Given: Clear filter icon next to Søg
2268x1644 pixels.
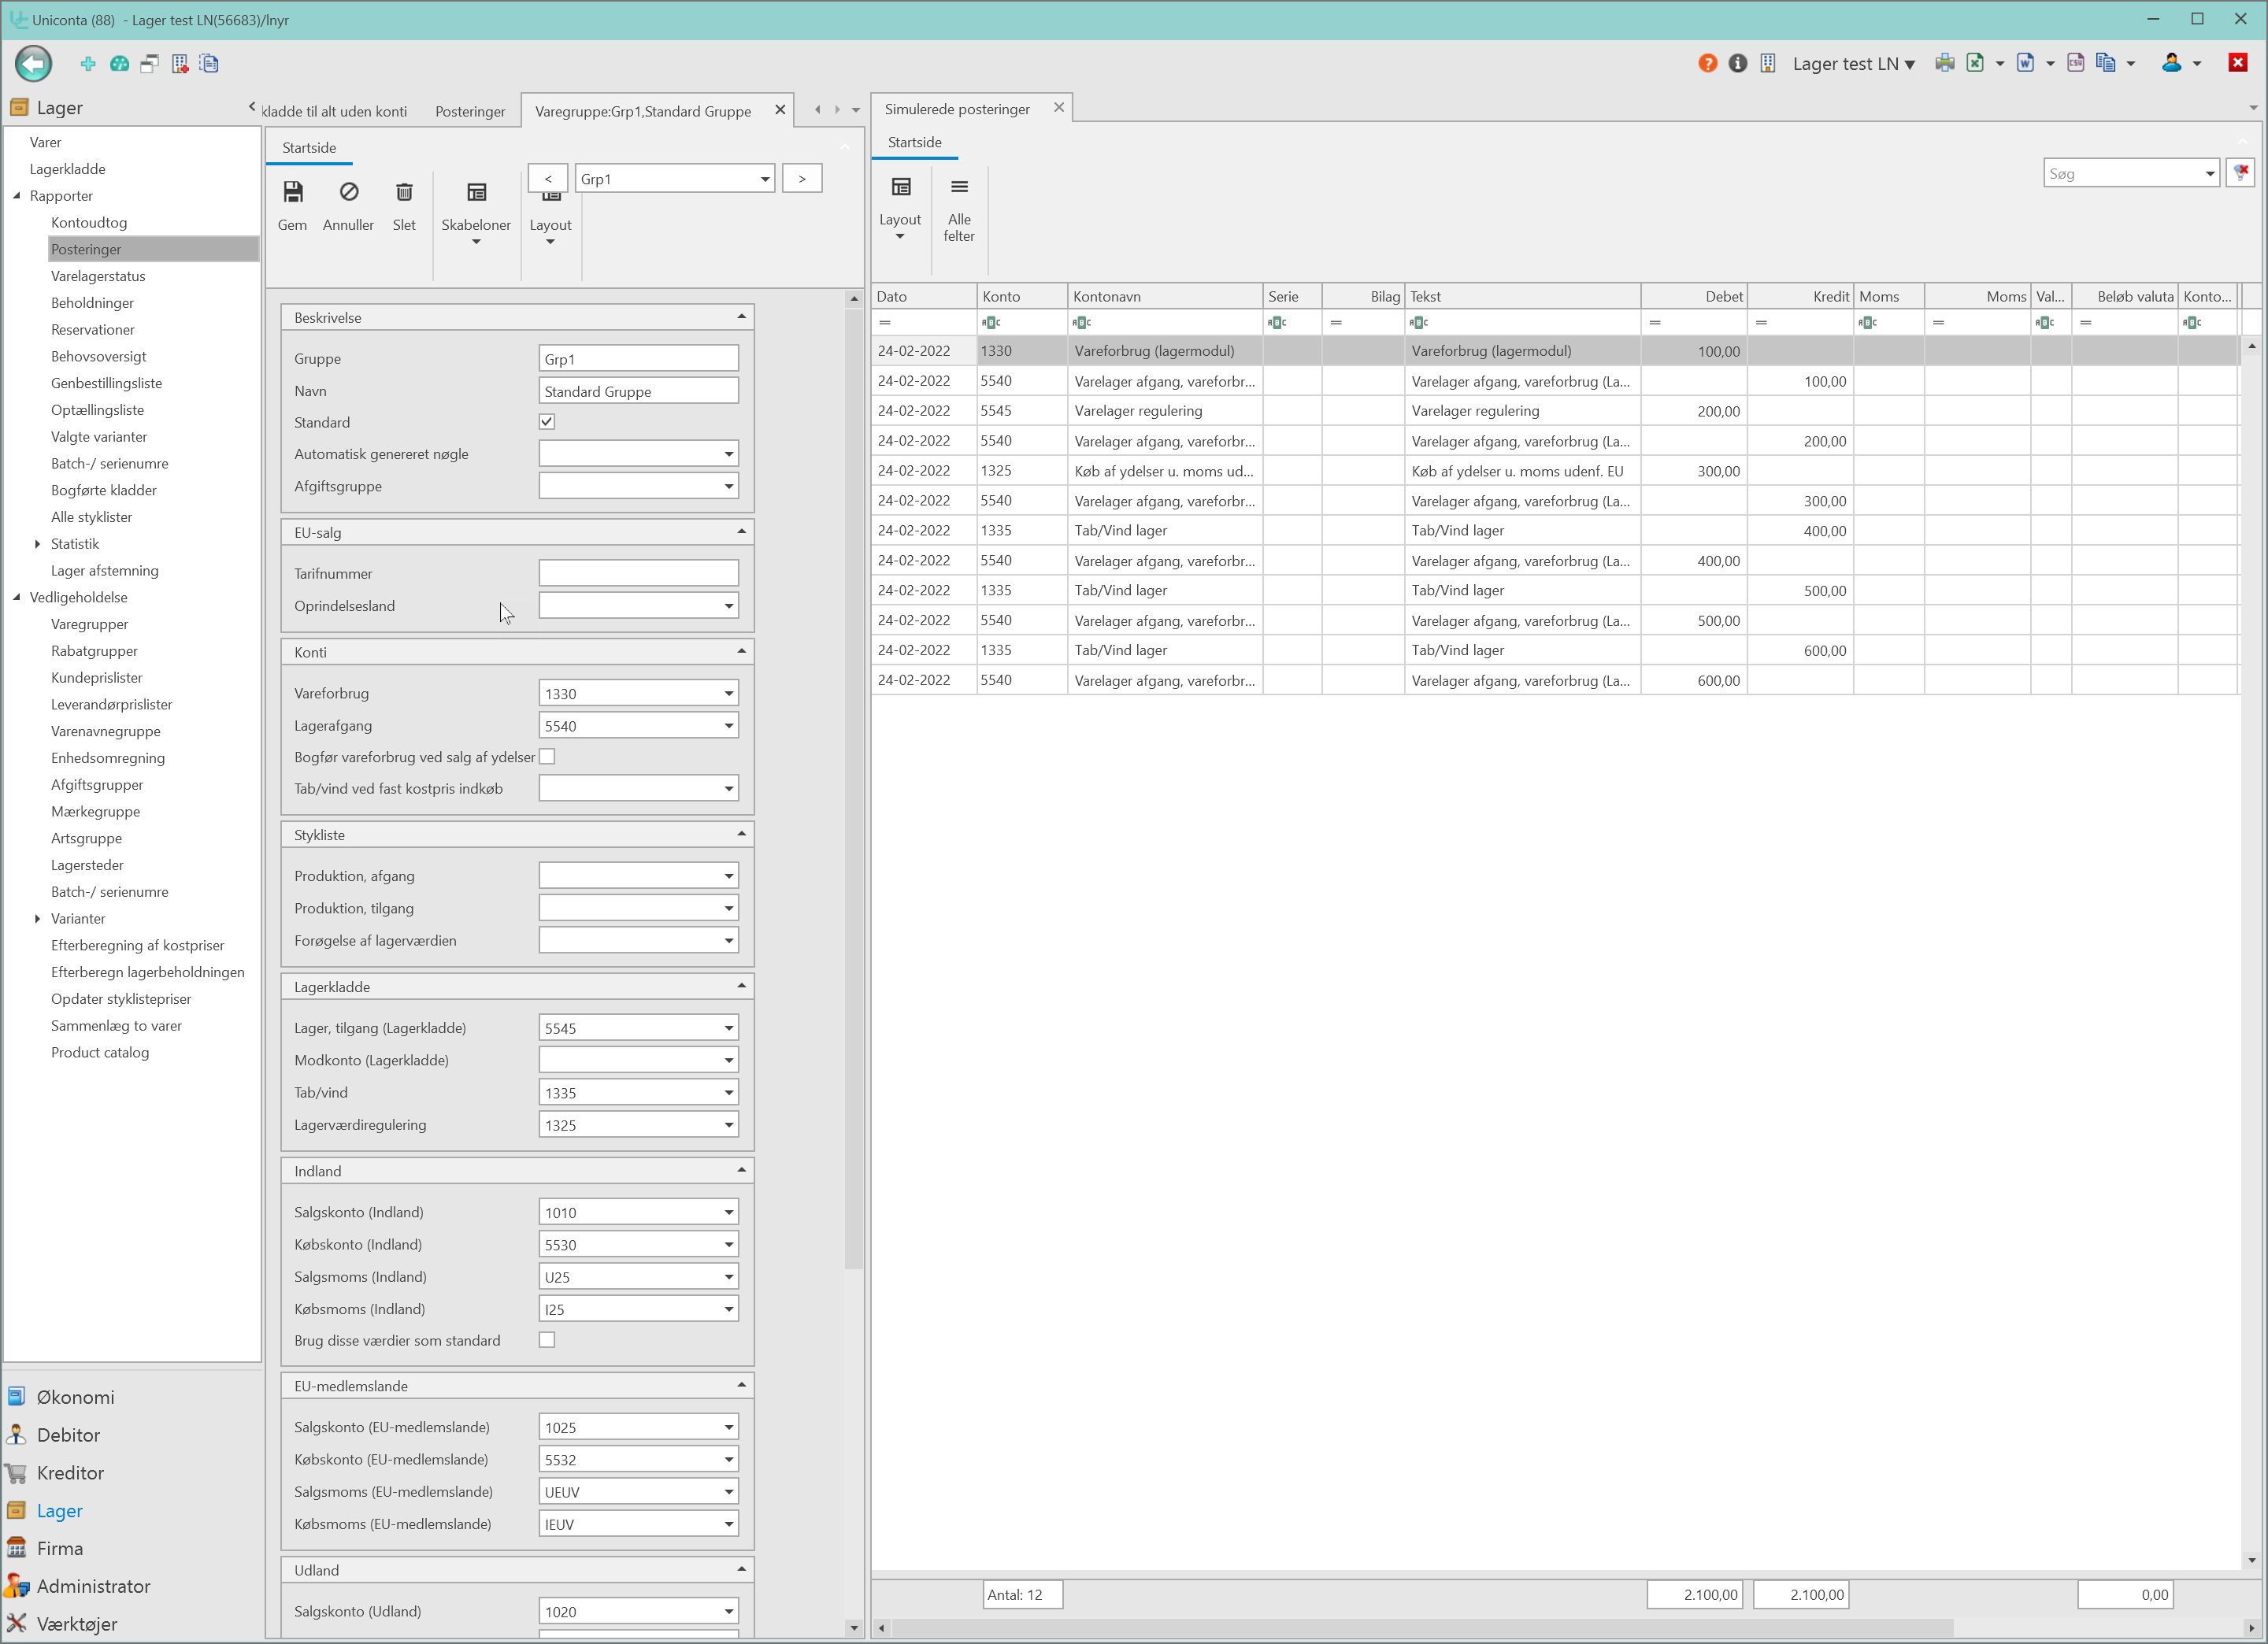Looking at the screenshot, I should [2241, 173].
